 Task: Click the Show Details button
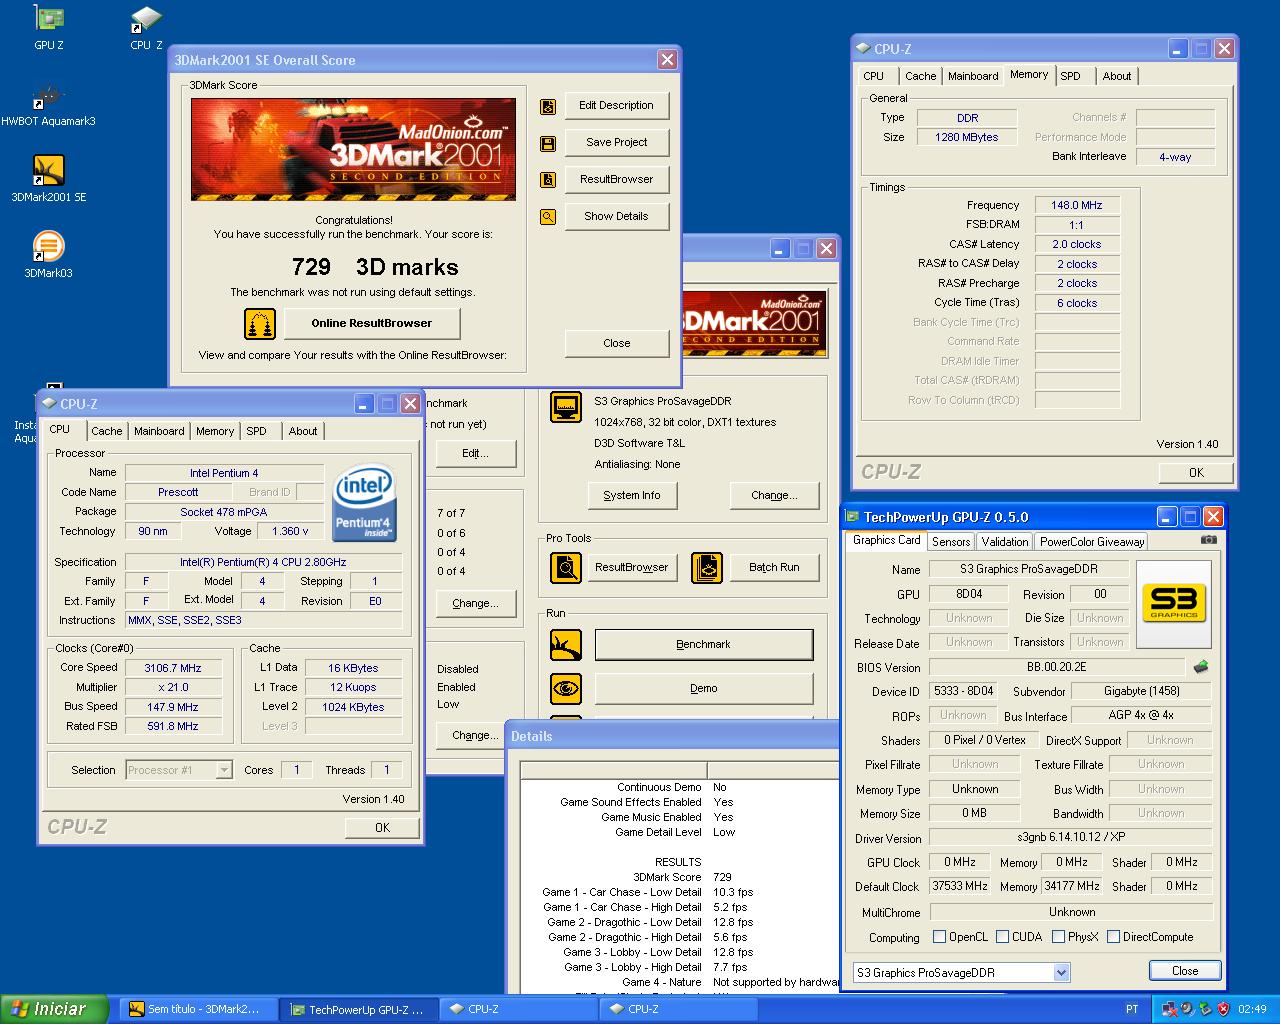pyautogui.click(x=616, y=216)
